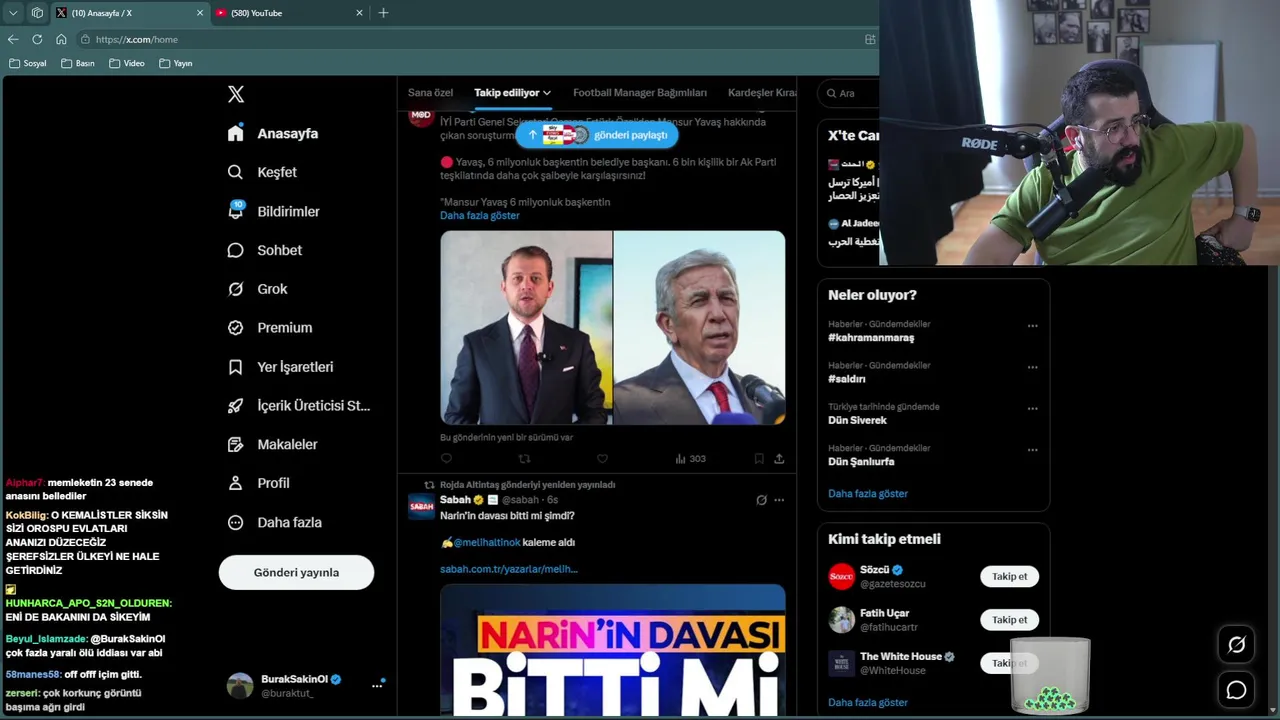Switch to Sana özel tab
Image resolution: width=1280 pixels, height=720 pixels.
[x=430, y=93]
